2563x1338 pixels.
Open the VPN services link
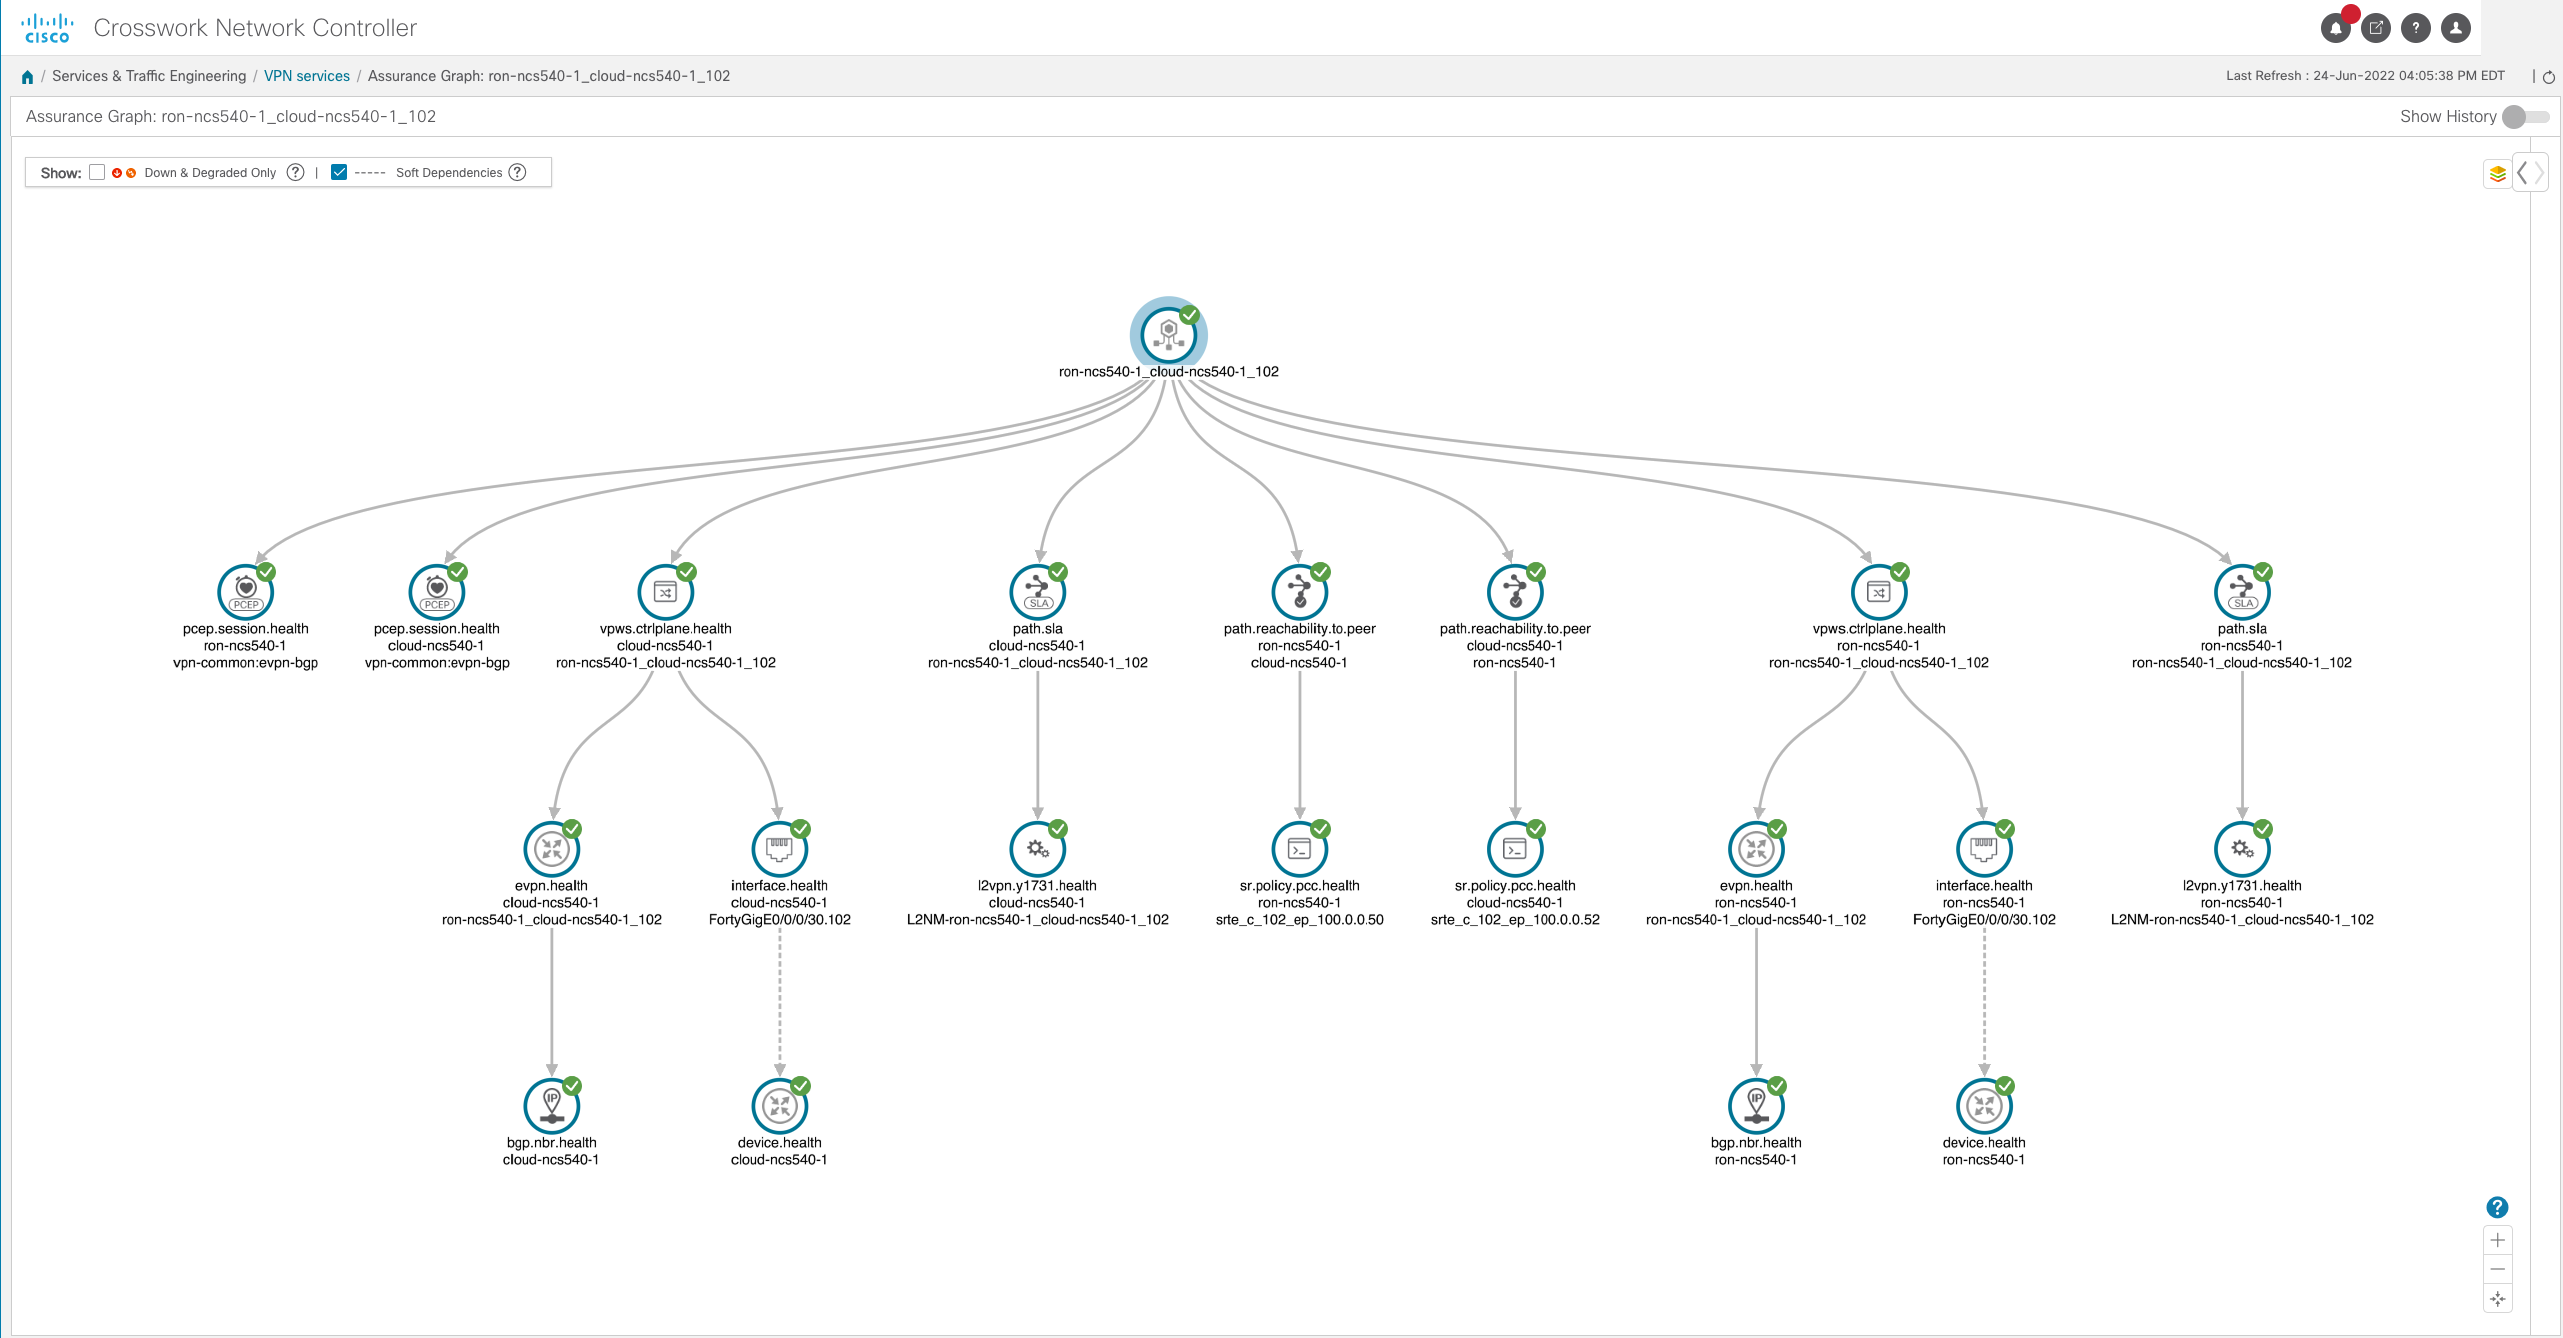point(306,76)
